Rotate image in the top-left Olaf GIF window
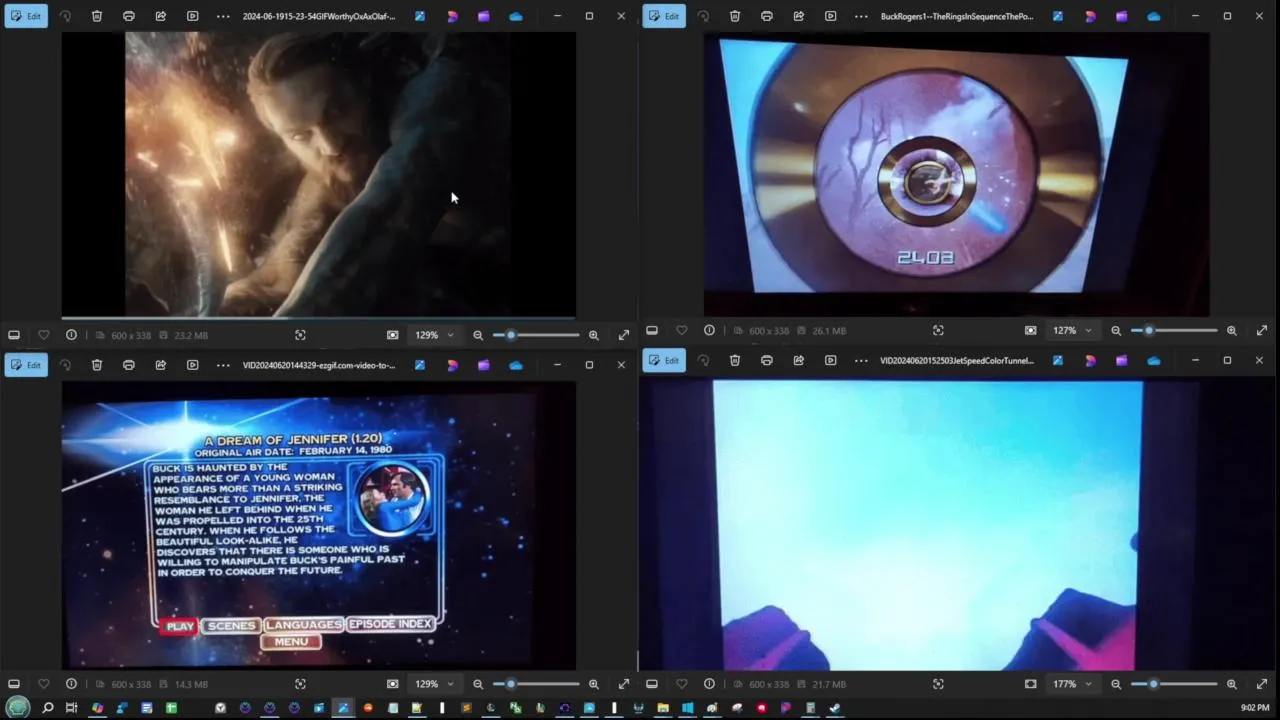This screenshot has height=720, width=1280. pos(65,16)
